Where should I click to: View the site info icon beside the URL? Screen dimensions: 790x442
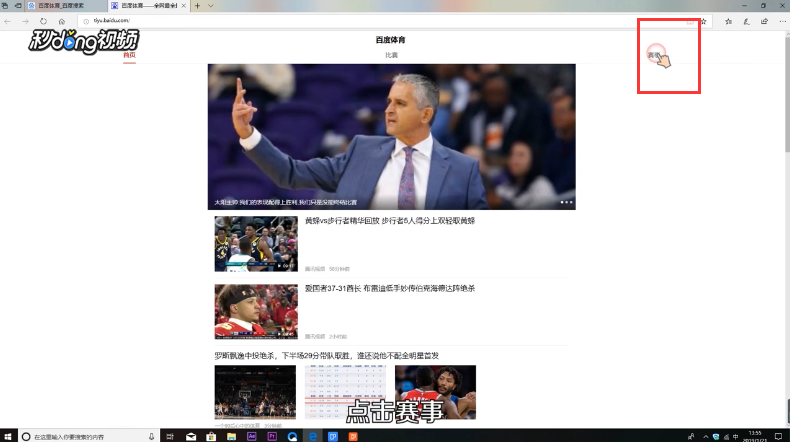coord(86,21)
